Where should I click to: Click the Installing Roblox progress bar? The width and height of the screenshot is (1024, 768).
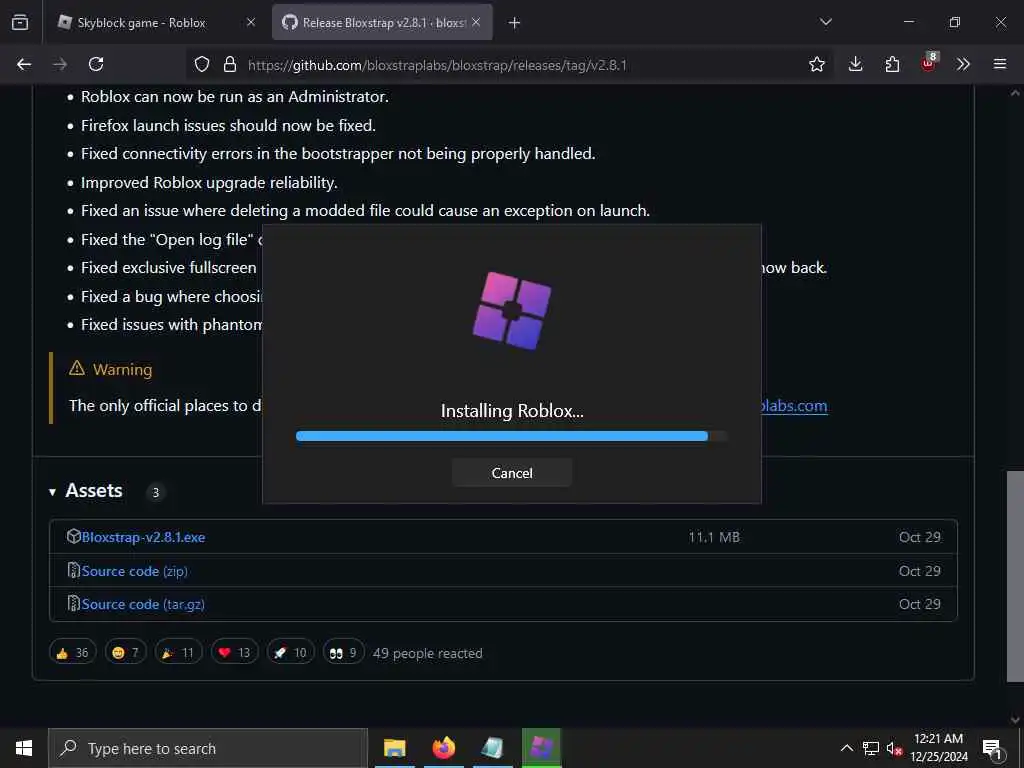tap(511, 436)
